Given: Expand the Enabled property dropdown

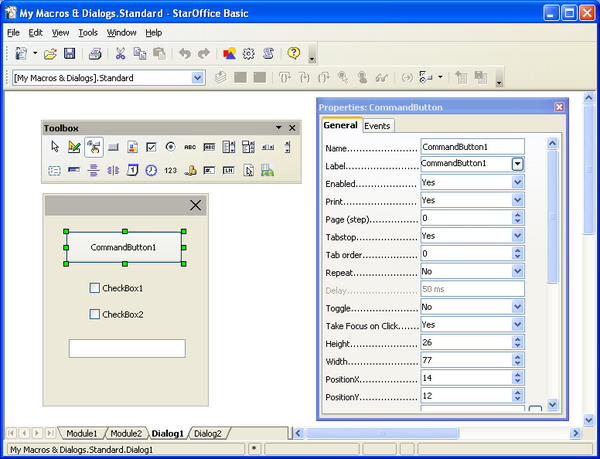Looking at the screenshot, I should tap(518, 183).
